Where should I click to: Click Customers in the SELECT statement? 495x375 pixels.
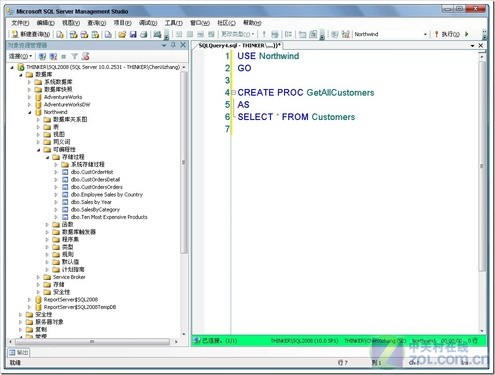click(x=333, y=117)
